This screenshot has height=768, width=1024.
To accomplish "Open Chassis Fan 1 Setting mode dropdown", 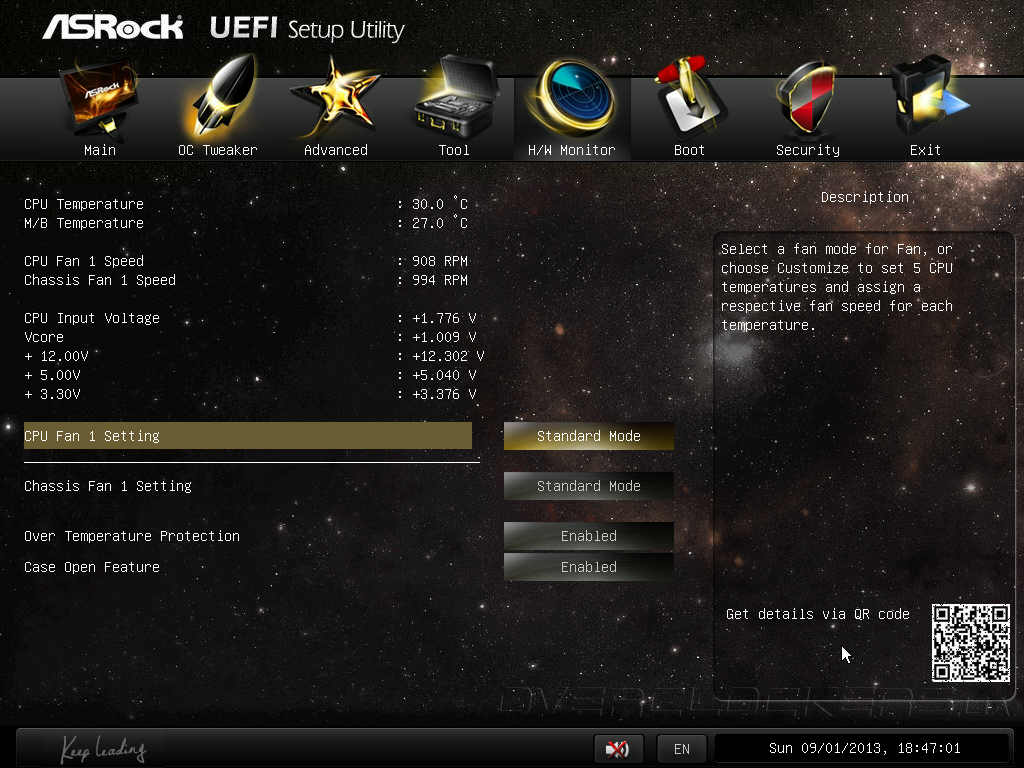I will (x=588, y=486).
